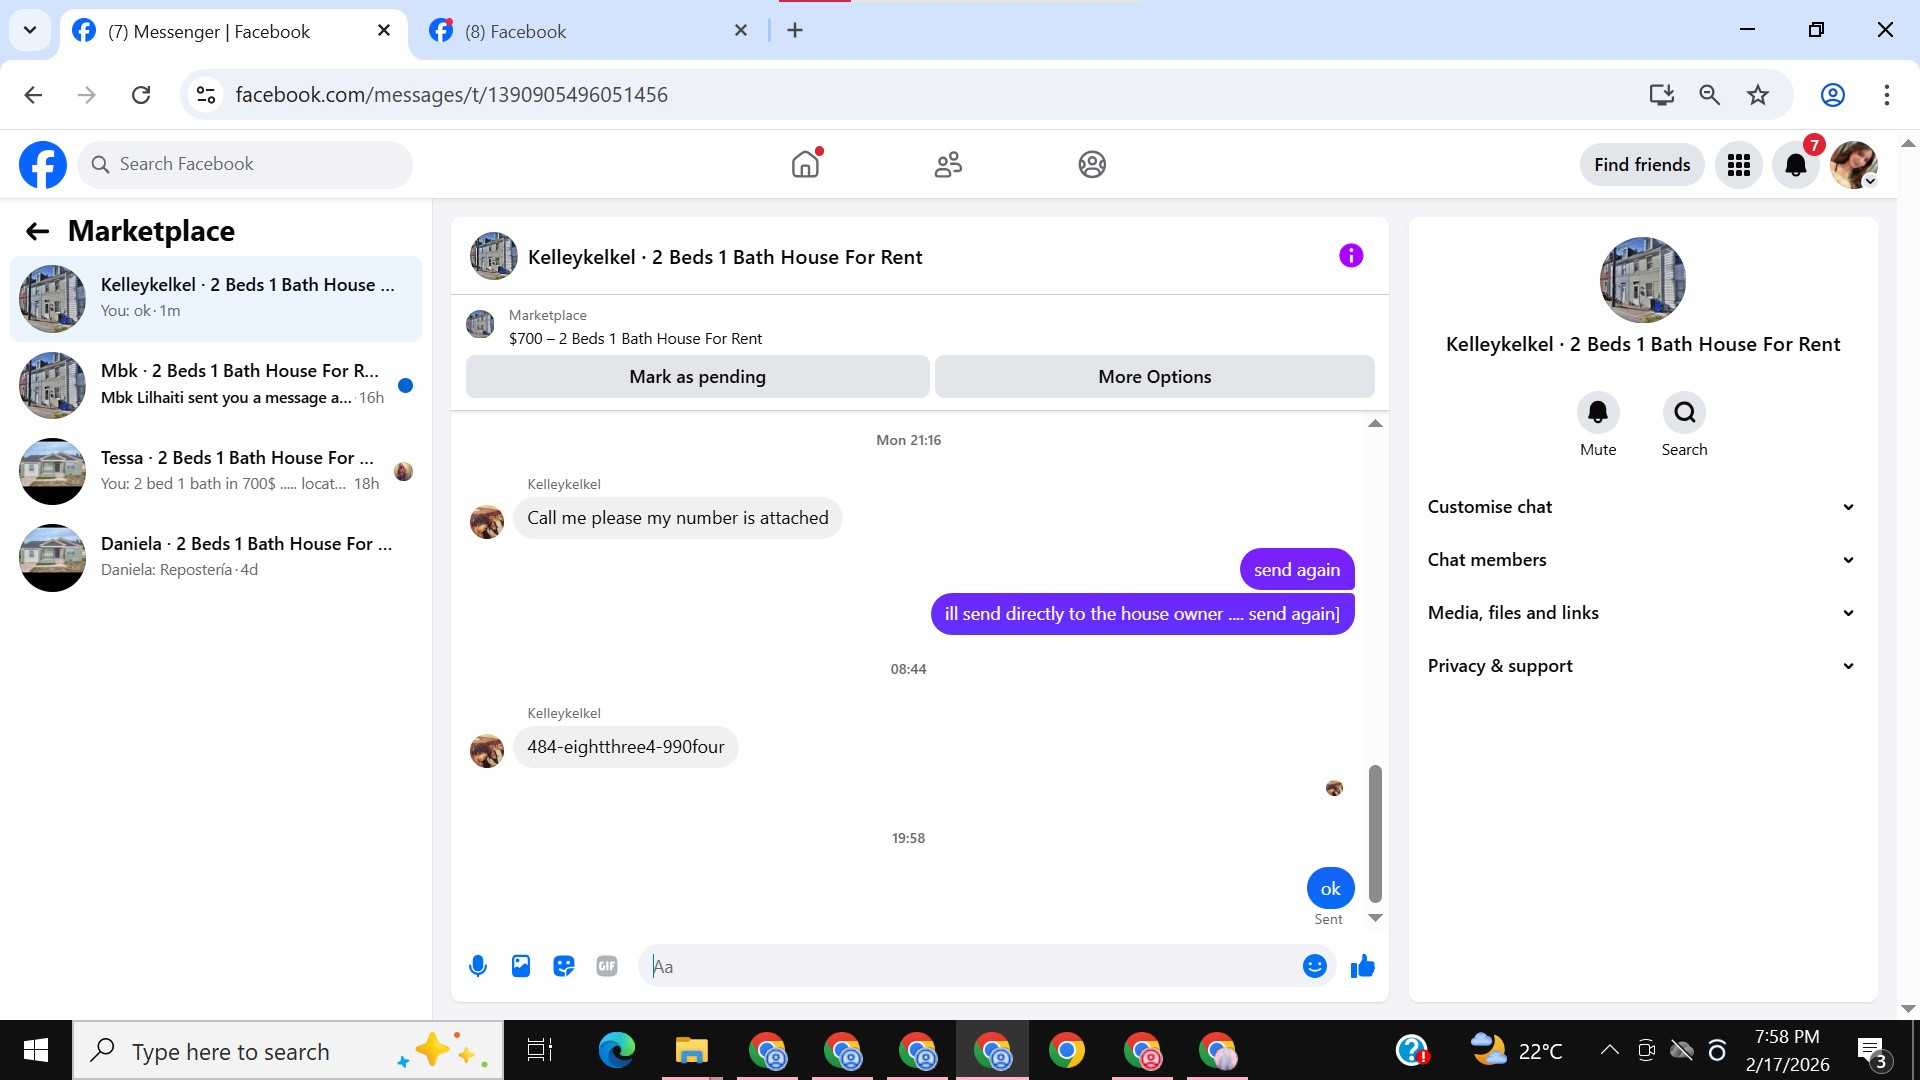Viewport: 1920px width, 1080px height.
Task: Open Facebook notifications bell
Action: tap(1796, 165)
